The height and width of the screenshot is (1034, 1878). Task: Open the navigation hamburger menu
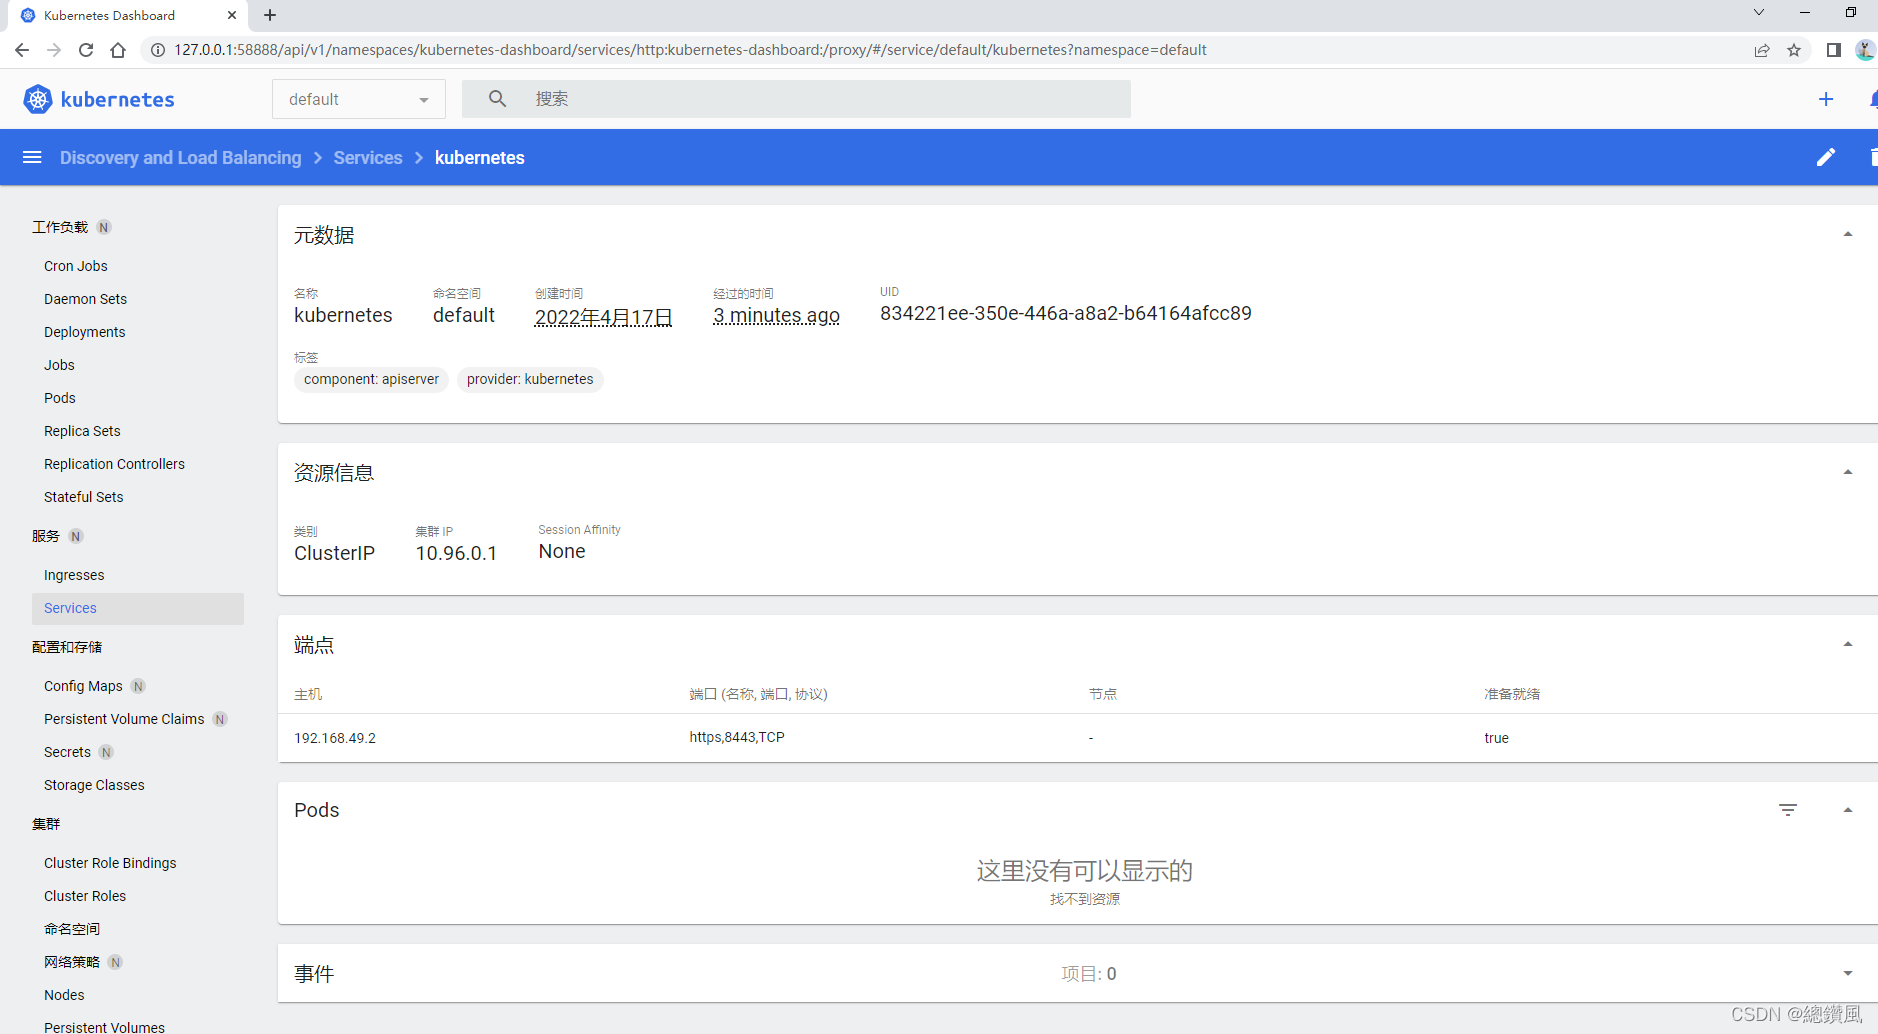[x=32, y=157]
